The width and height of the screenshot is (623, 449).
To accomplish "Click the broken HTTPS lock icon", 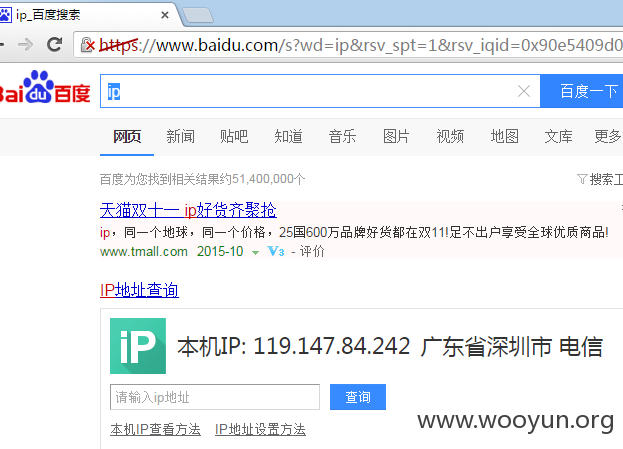I will click(x=87, y=45).
